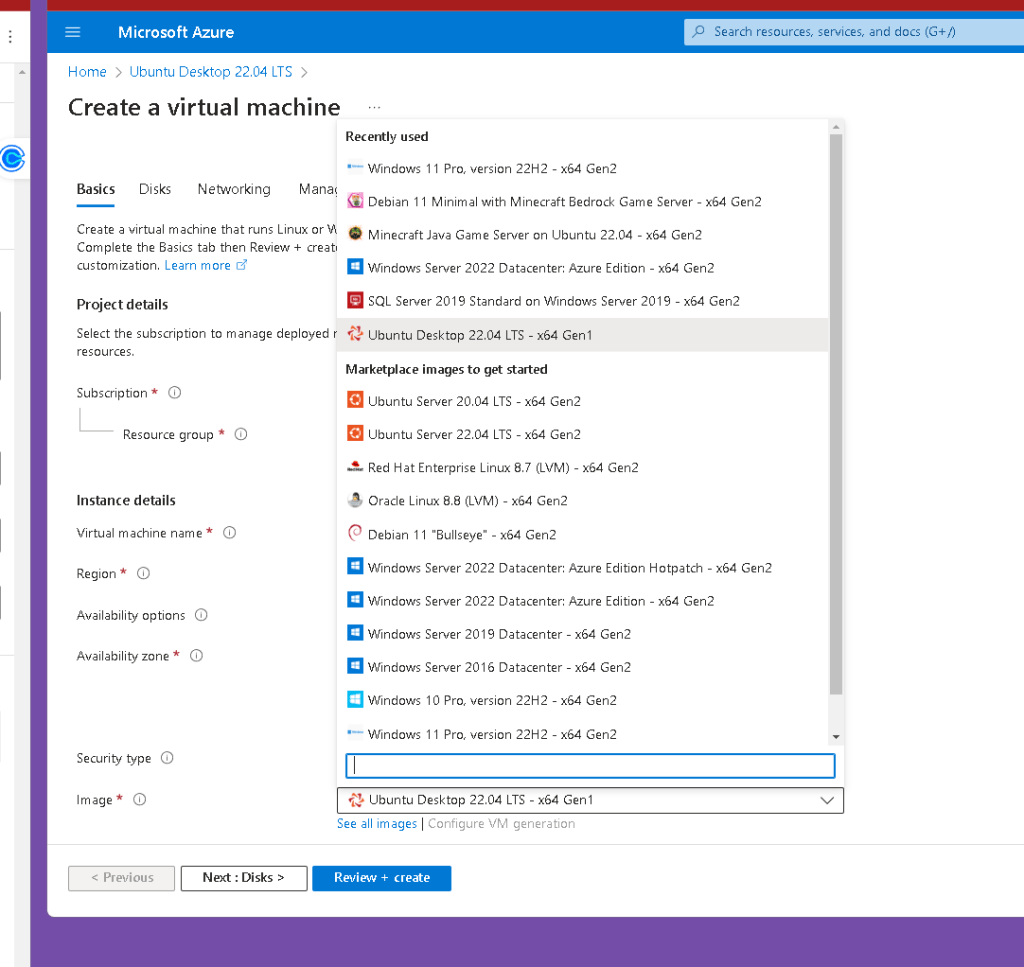Click the Debian Minecraft Bedrock image icon
The image size is (1024, 967).
pos(355,201)
